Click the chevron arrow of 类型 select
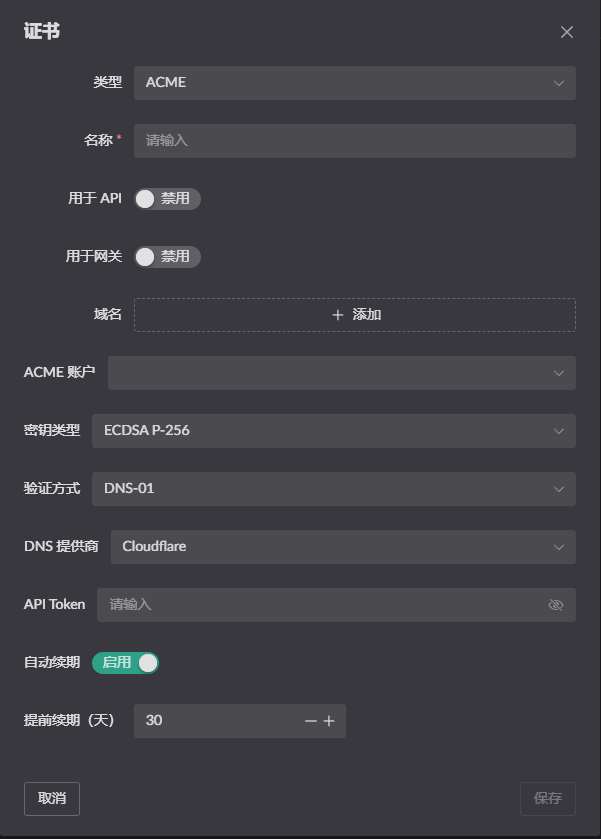 coord(559,83)
